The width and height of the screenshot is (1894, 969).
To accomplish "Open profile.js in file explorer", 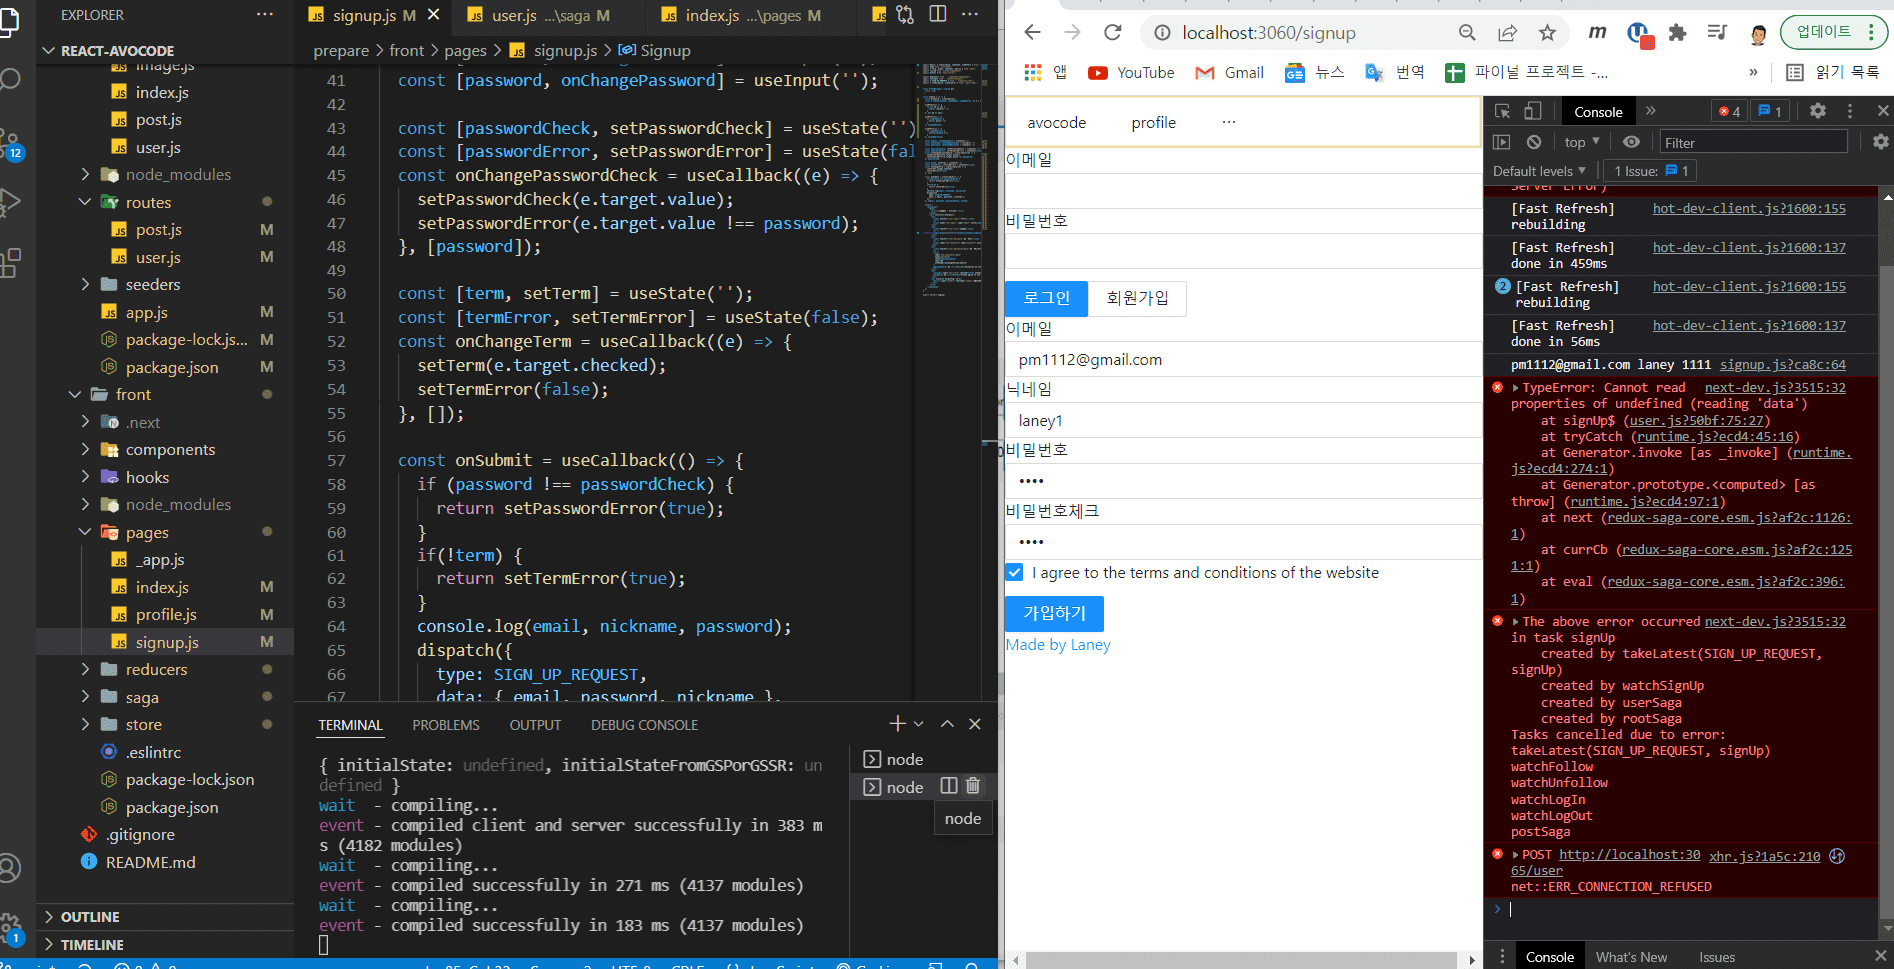I will (166, 614).
